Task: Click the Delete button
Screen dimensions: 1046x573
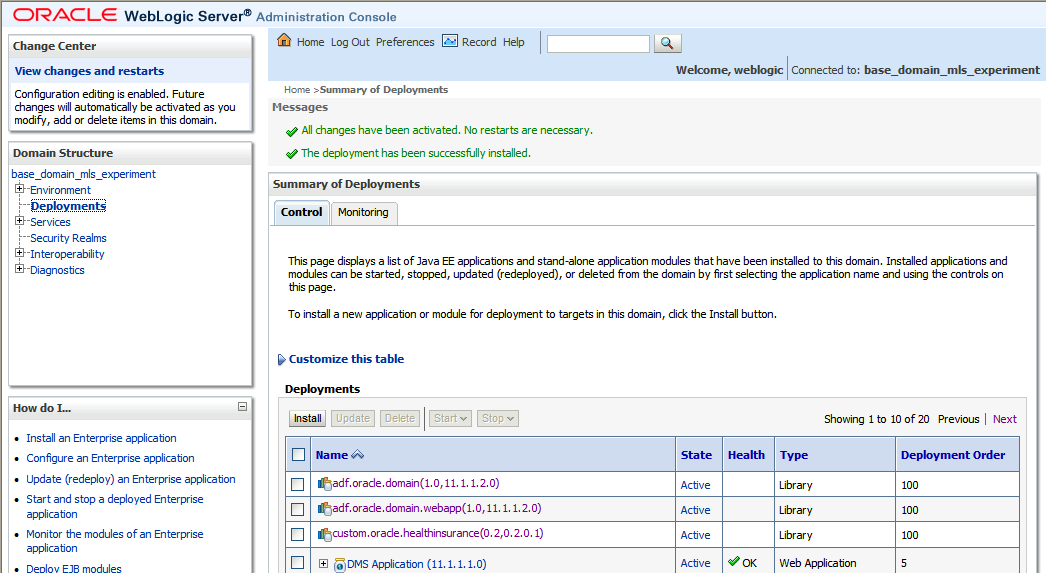Action: point(400,418)
